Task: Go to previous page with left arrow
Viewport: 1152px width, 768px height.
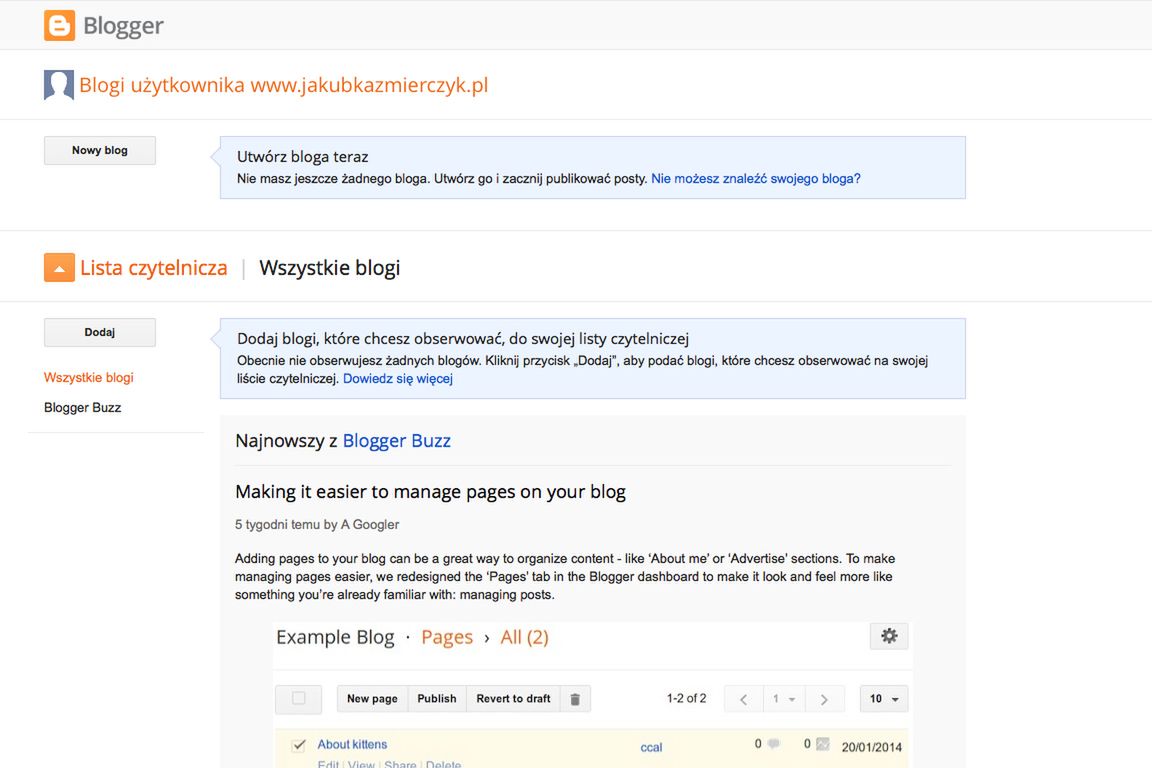Action: tap(744, 699)
